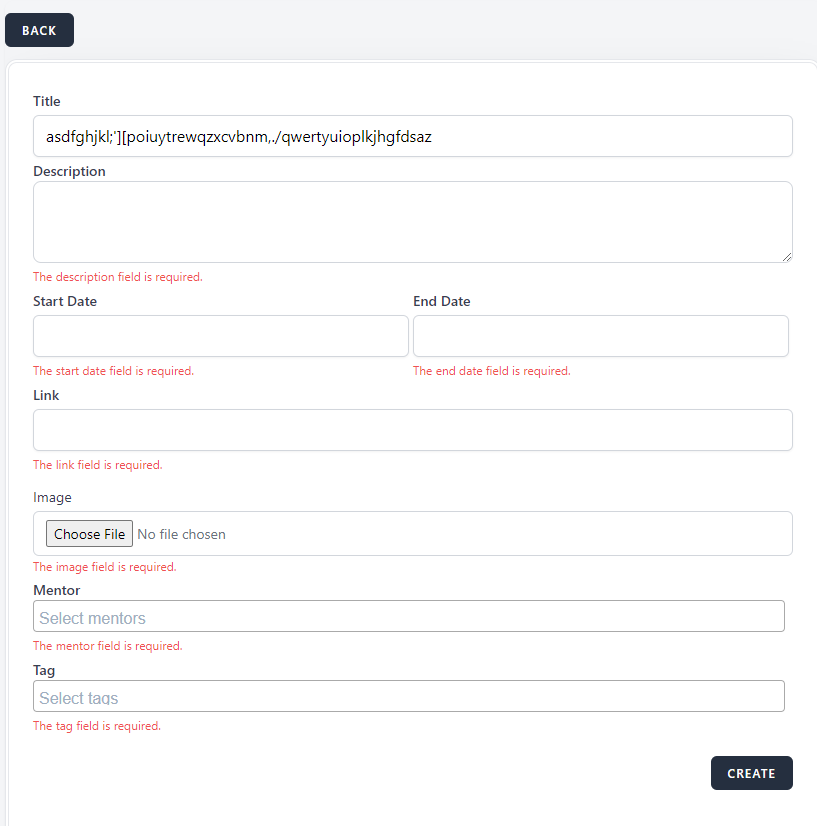Click the Link field label
Screen dimensions: 817x826
click(46, 395)
